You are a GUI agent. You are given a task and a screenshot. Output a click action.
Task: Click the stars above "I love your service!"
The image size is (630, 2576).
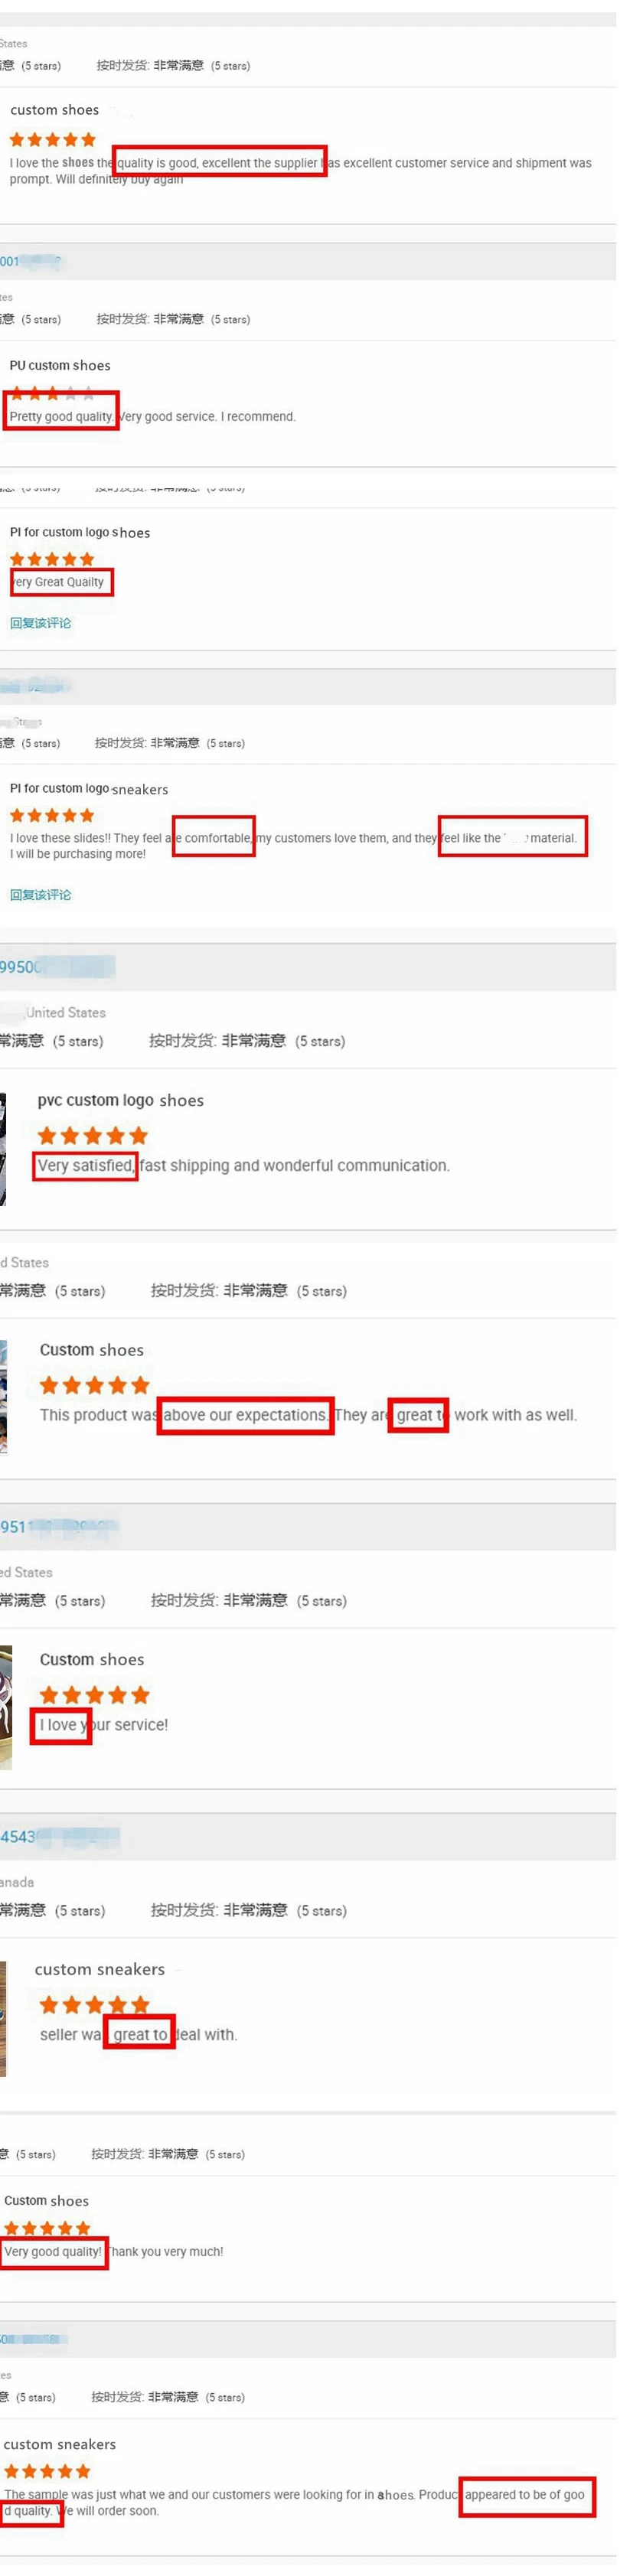(x=95, y=1694)
